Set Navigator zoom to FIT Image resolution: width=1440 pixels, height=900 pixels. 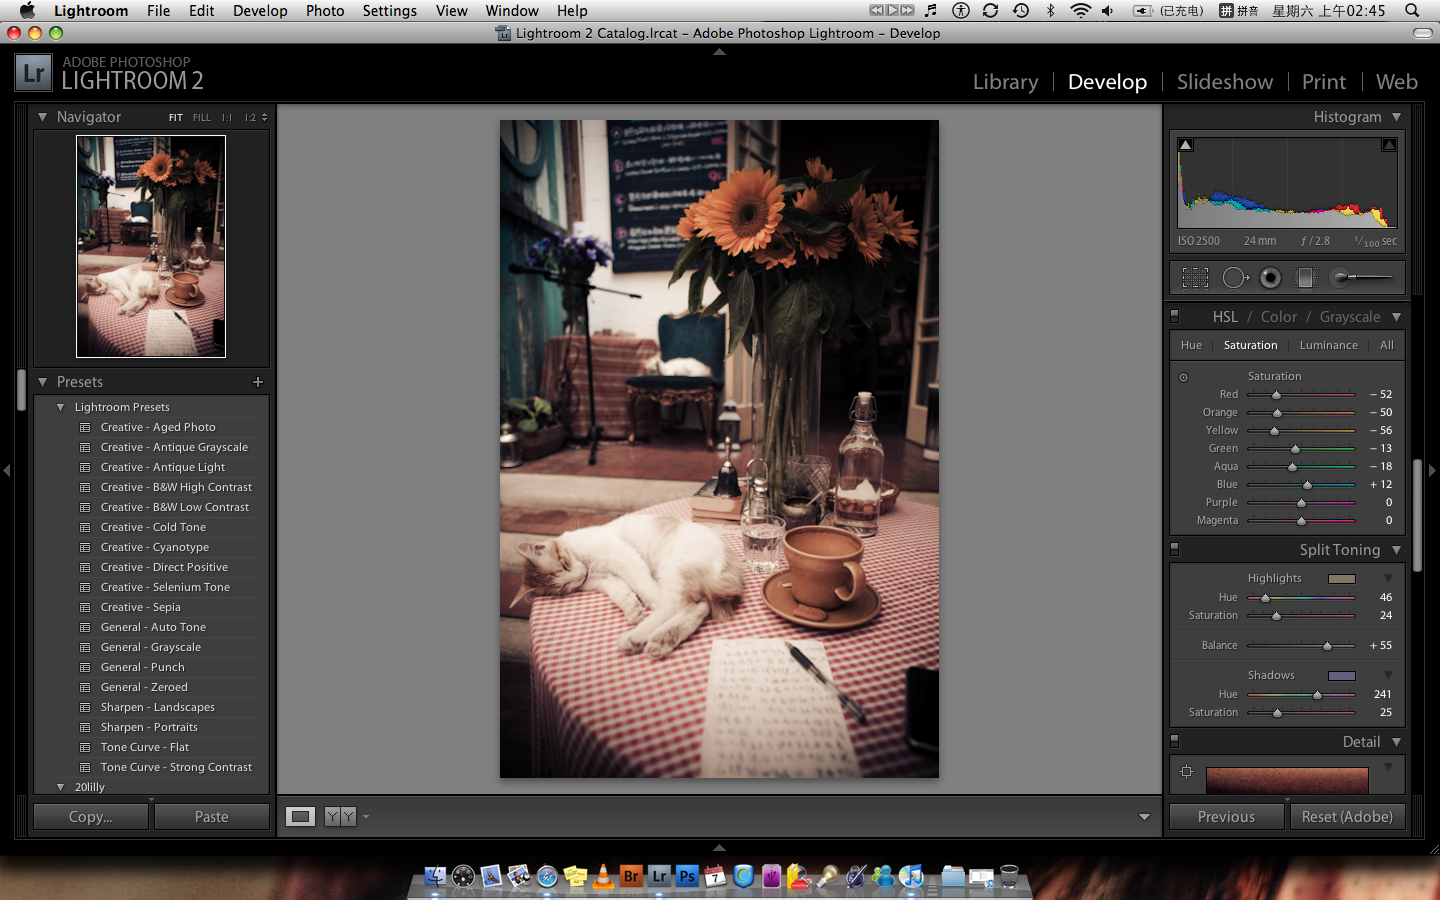[176, 117]
